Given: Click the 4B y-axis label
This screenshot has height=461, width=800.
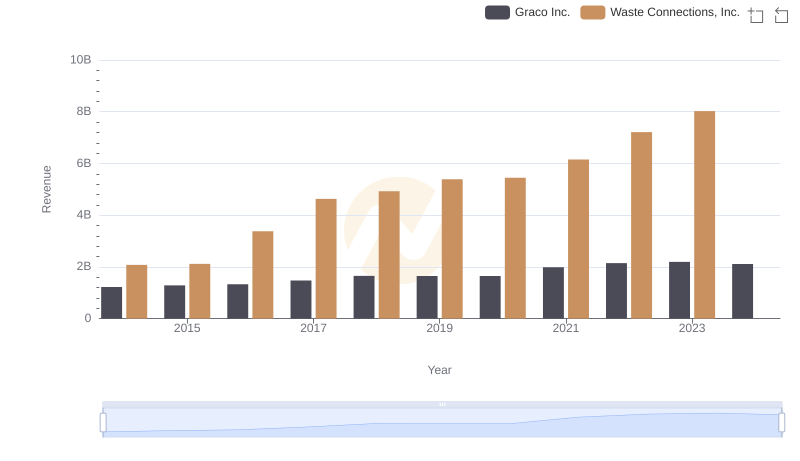Looking at the screenshot, I should 84,215.
